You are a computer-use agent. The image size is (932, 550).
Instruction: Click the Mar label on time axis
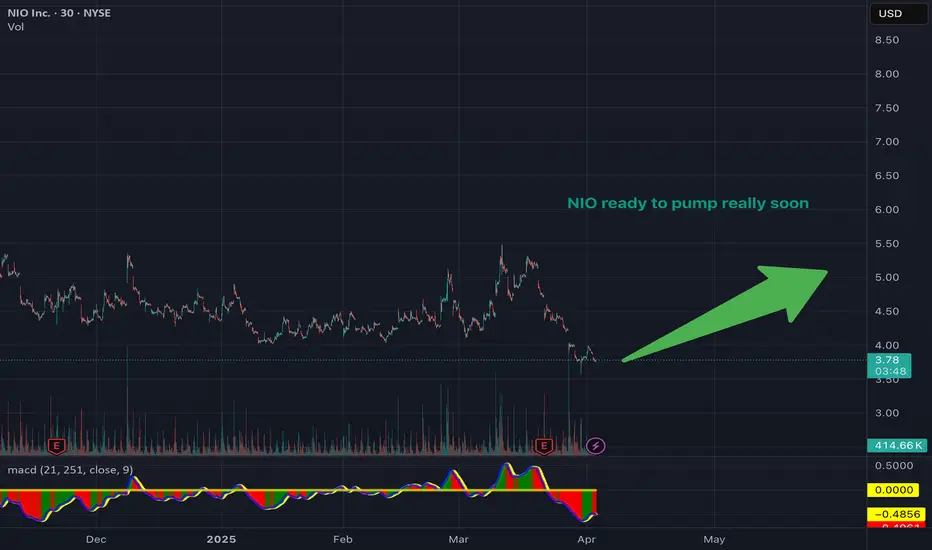458,539
